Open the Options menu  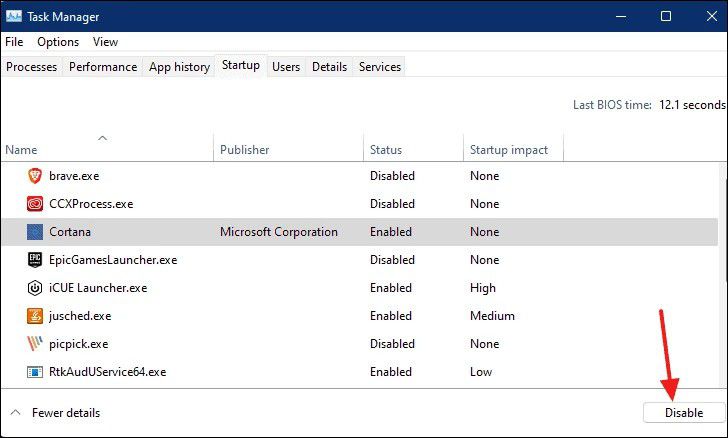click(58, 42)
